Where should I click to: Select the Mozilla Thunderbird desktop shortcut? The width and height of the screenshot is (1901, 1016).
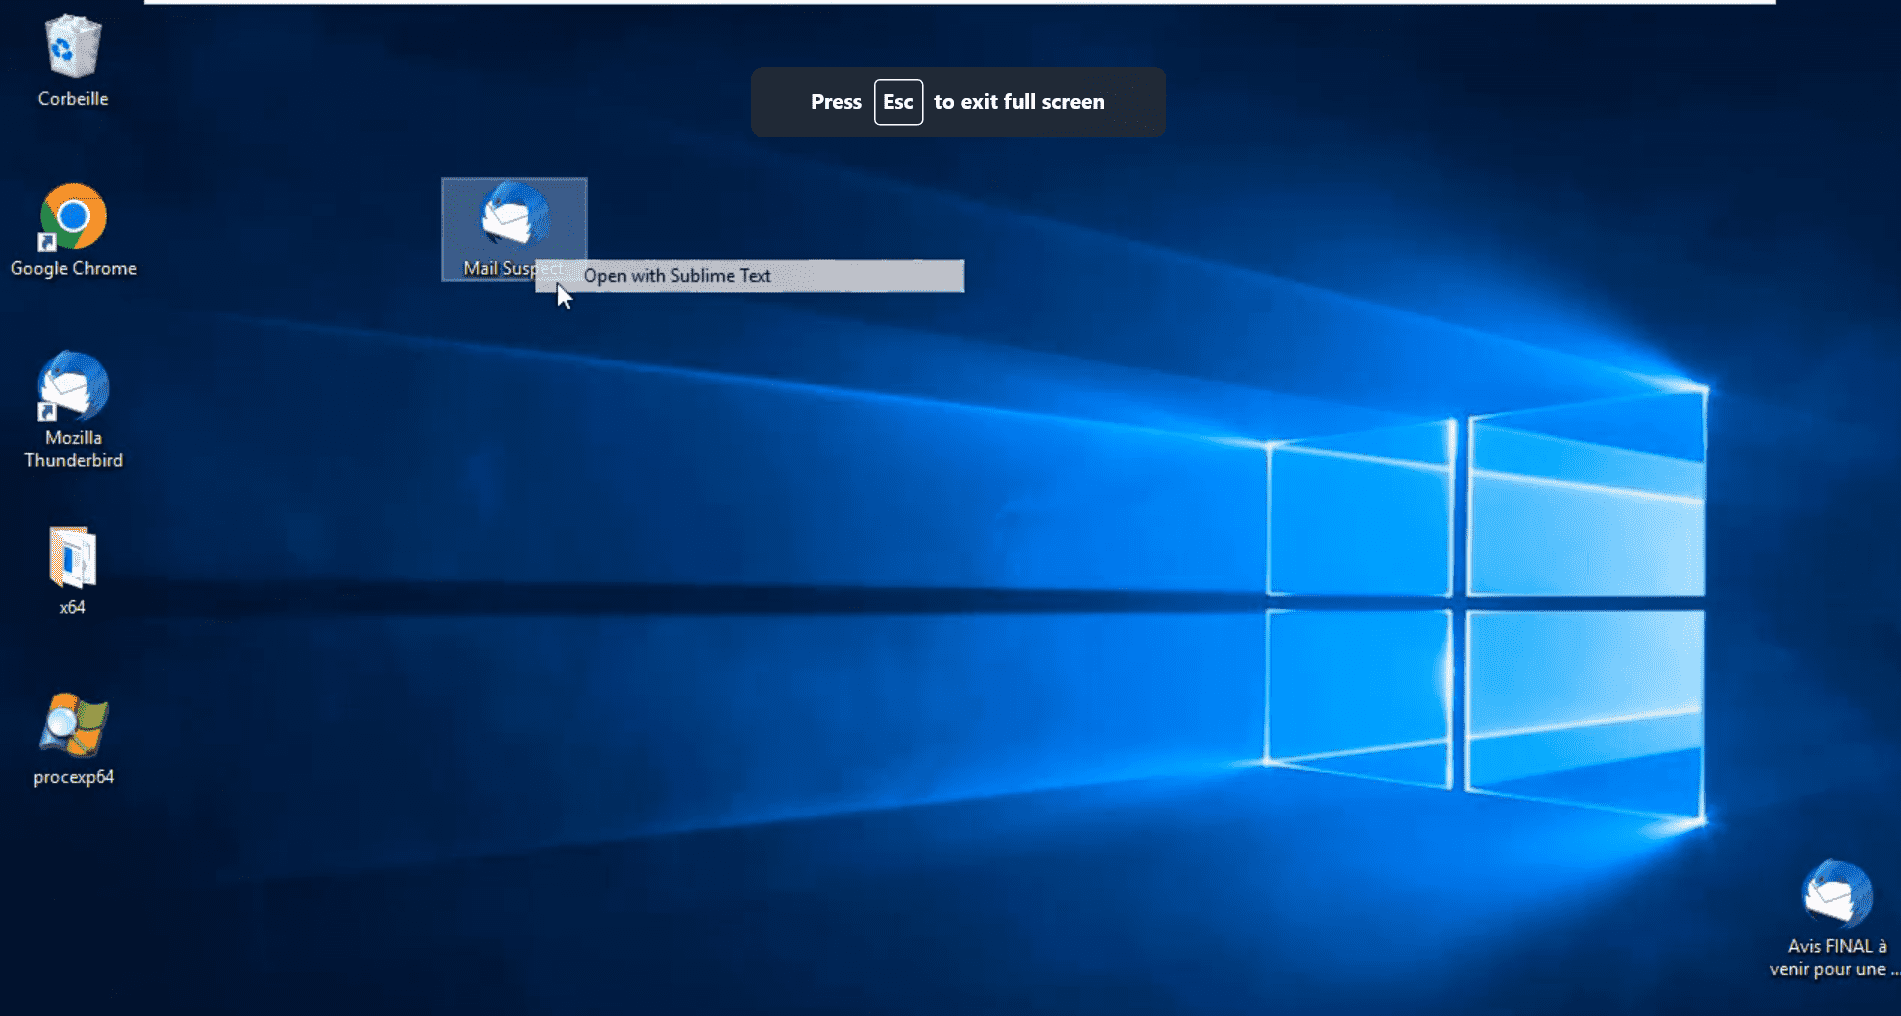click(73, 386)
